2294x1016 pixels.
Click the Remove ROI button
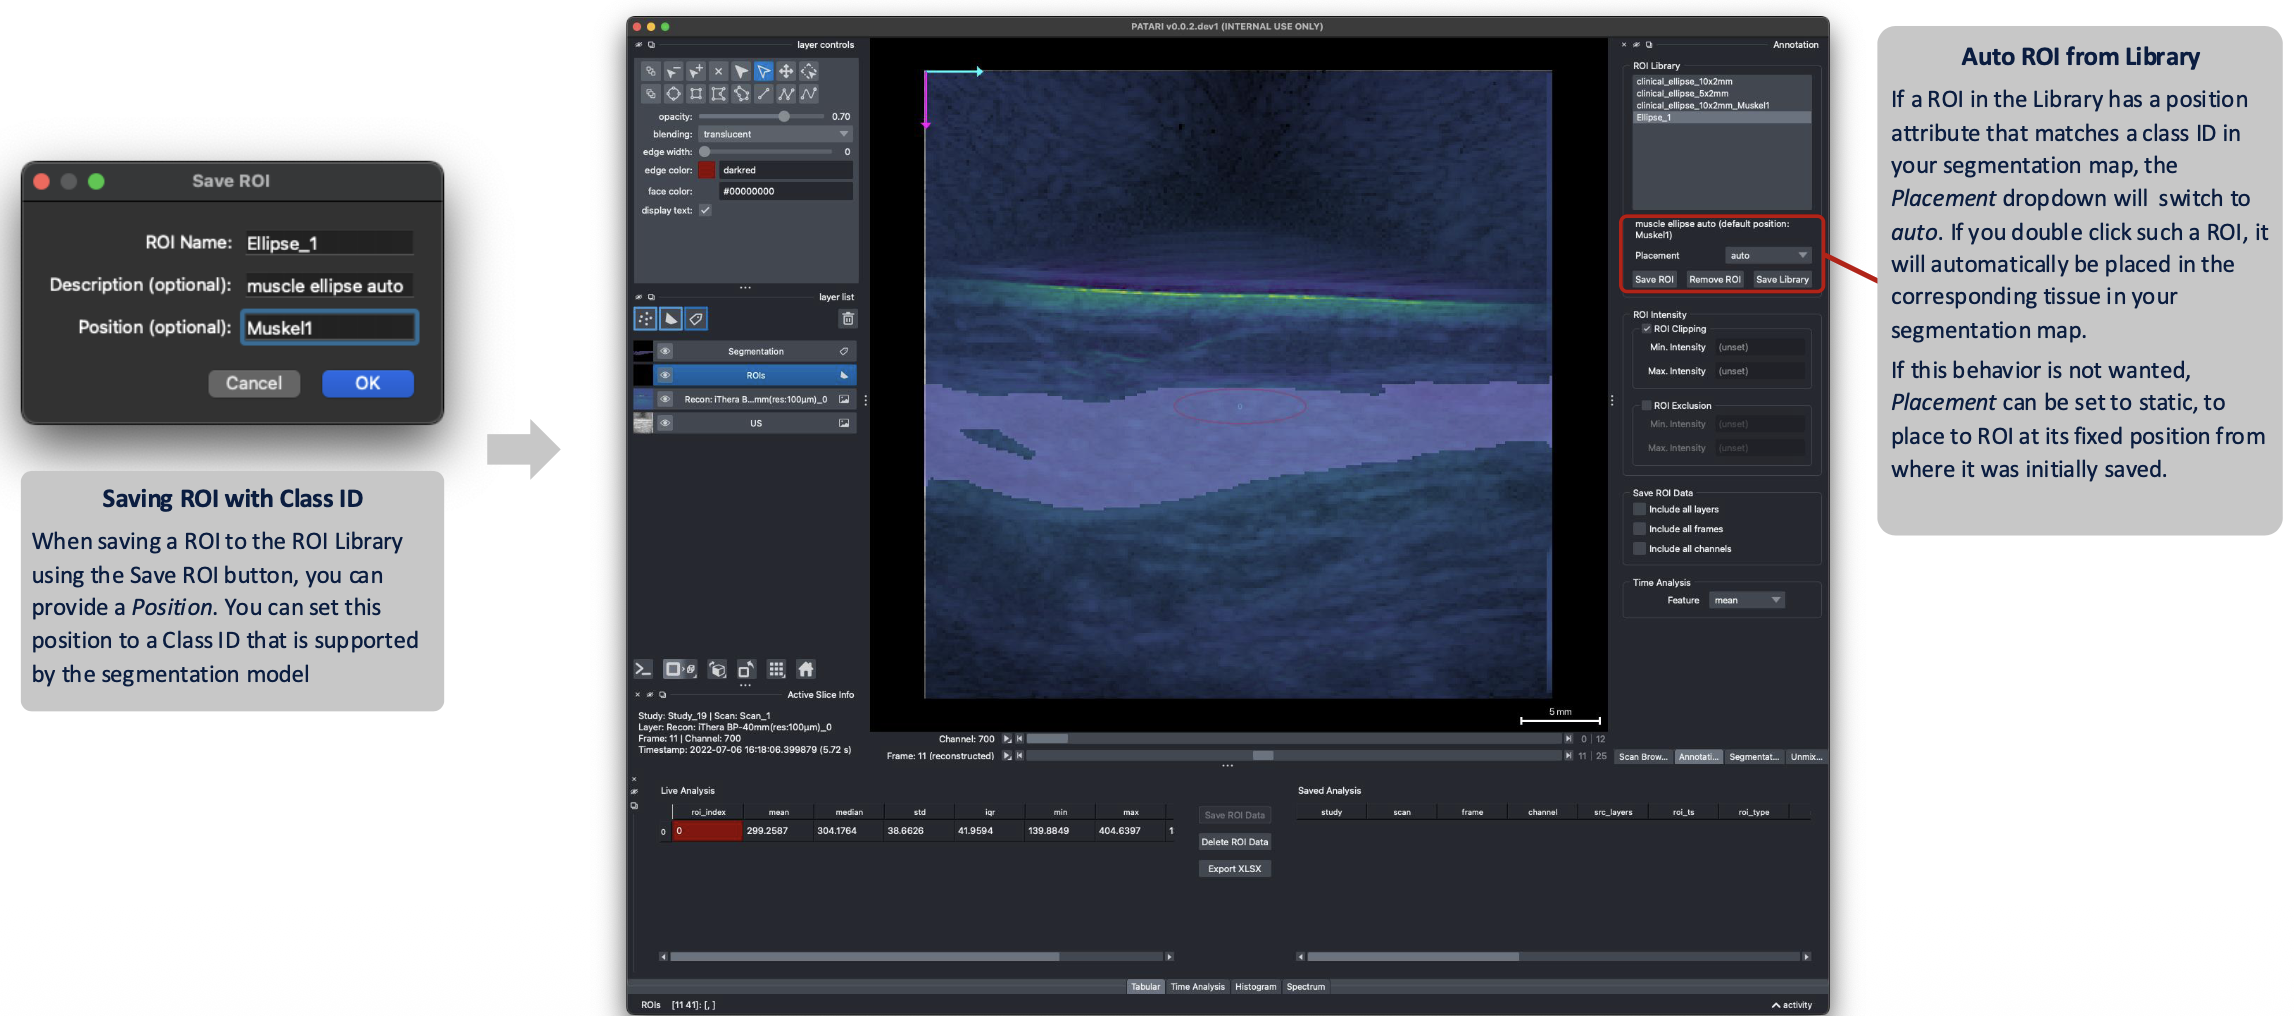click(1714, 280)
